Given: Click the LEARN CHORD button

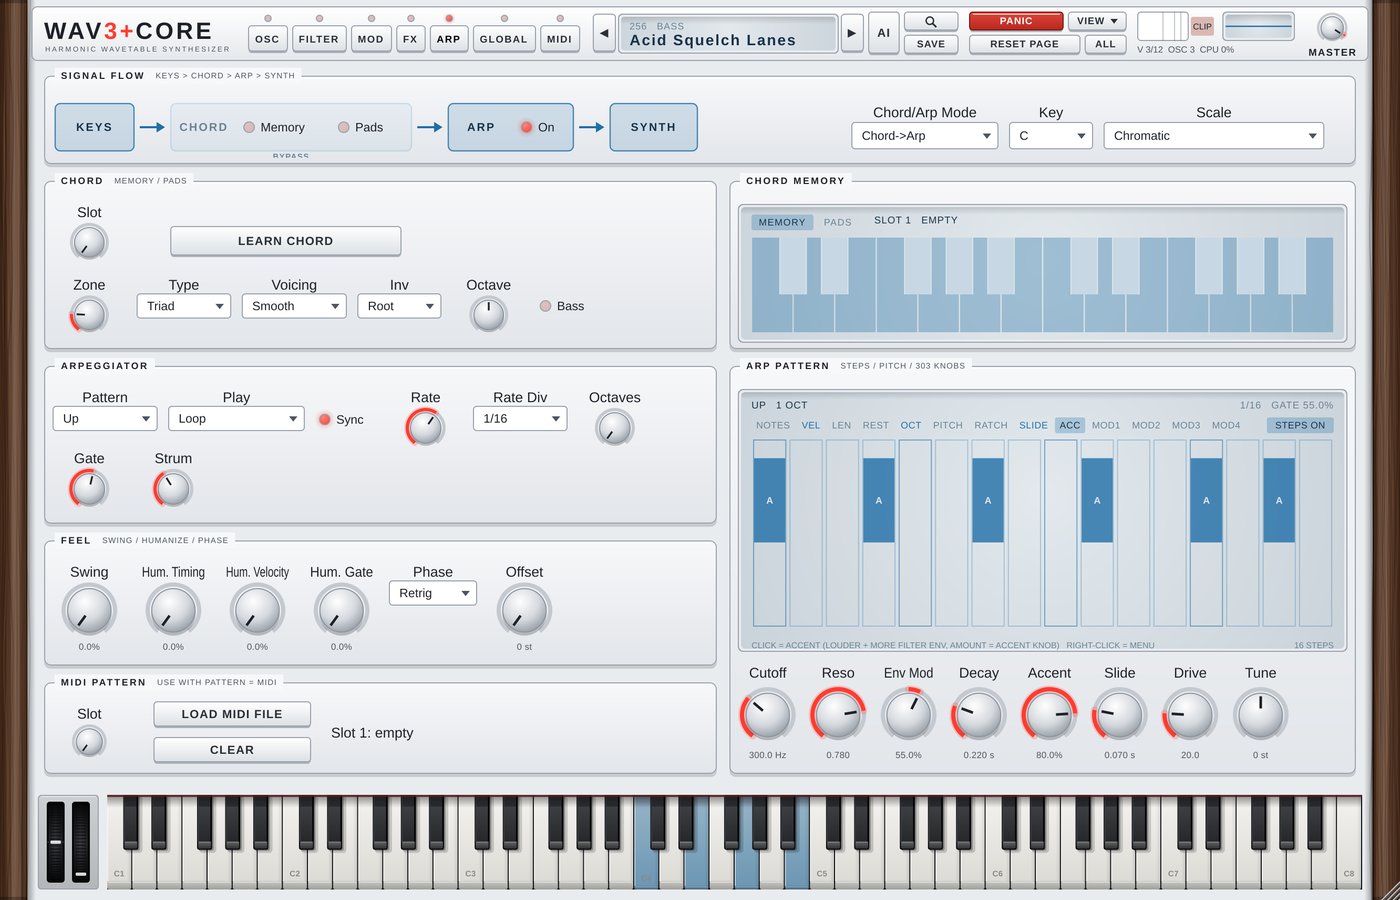Looking at the screenshot, I should pos(286,241).
